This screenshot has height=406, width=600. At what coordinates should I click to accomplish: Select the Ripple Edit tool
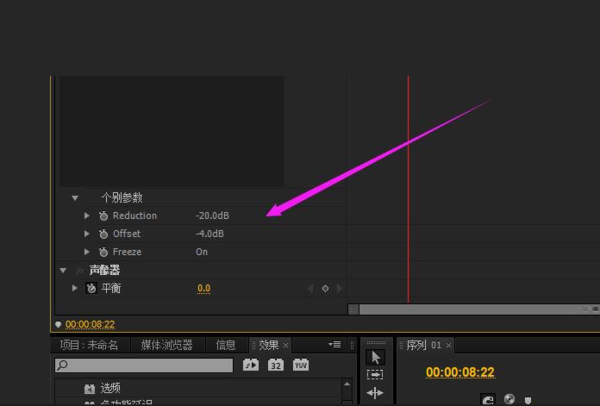click(x=375, y=393)
